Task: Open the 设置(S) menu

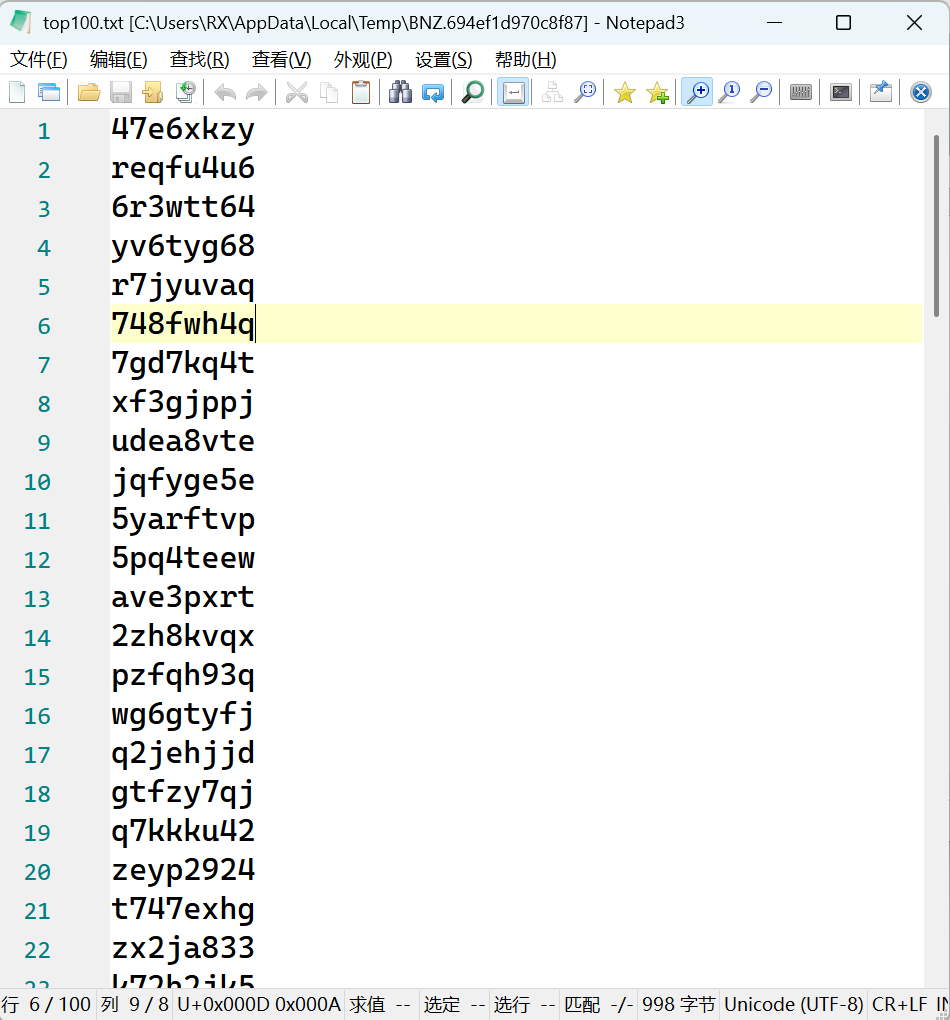Action: [x=443, y=59]
